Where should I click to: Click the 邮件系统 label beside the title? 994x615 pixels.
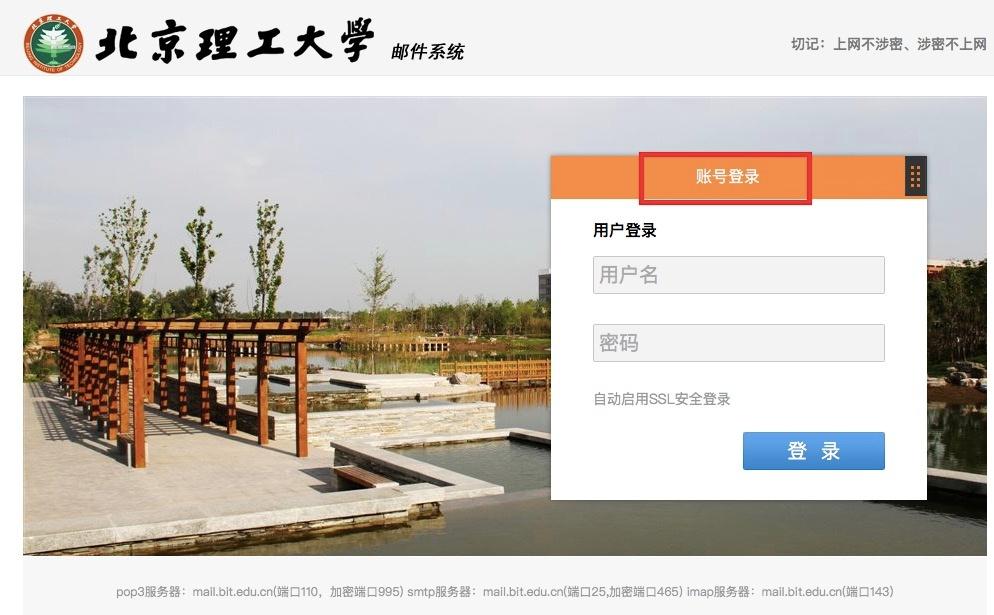pos(428,51)
